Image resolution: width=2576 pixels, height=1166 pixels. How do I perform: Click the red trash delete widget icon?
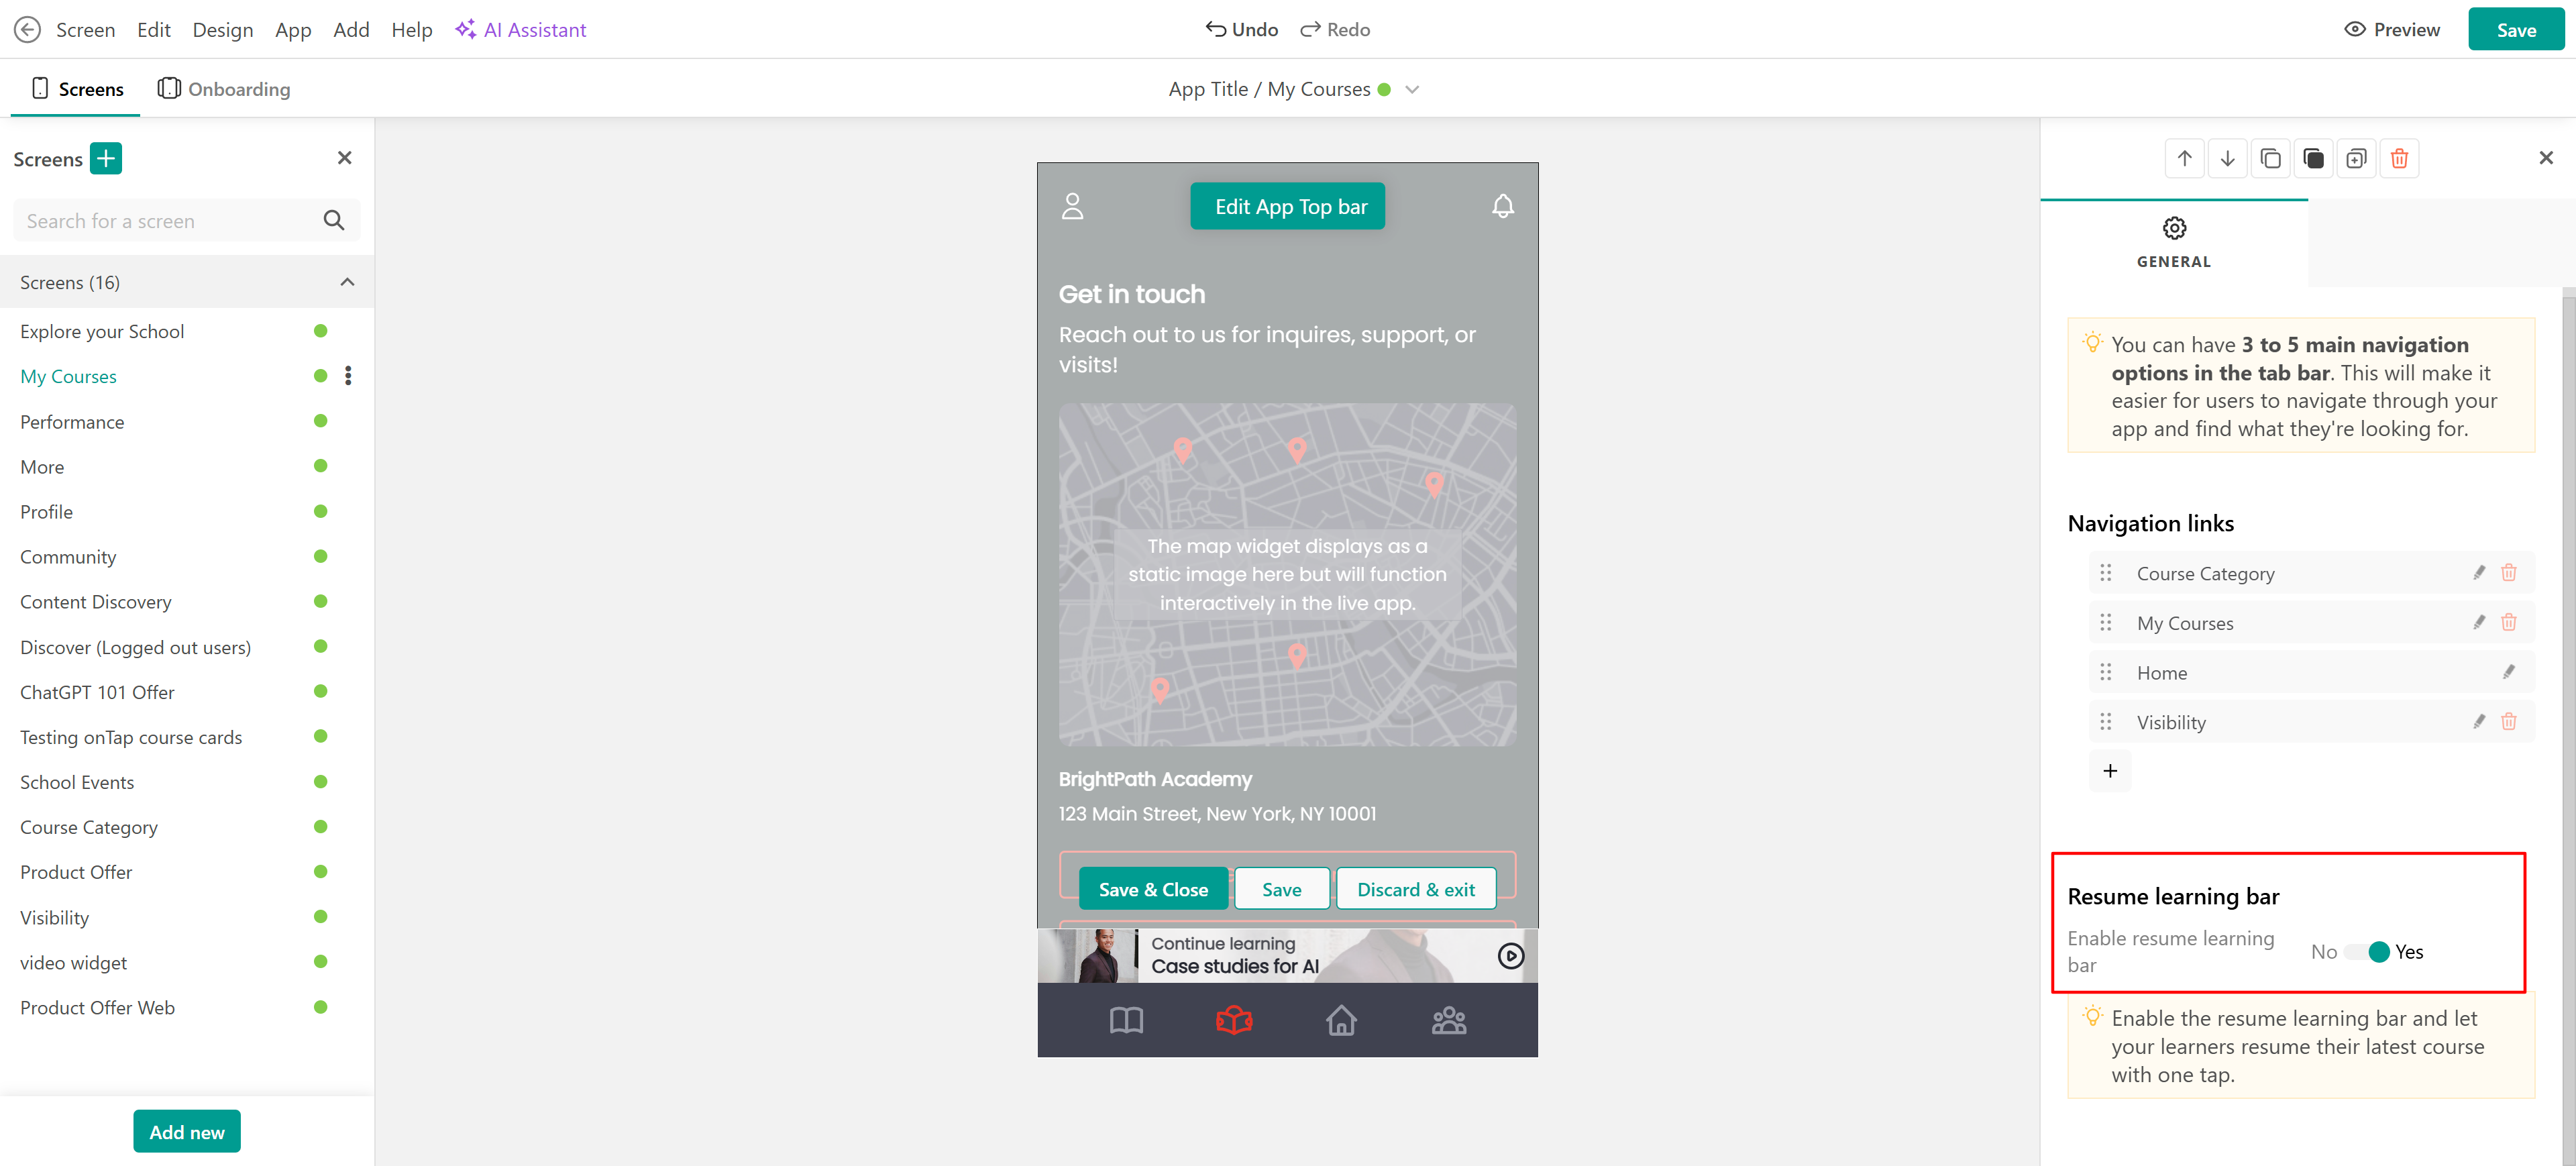(x=2398, y=158)
